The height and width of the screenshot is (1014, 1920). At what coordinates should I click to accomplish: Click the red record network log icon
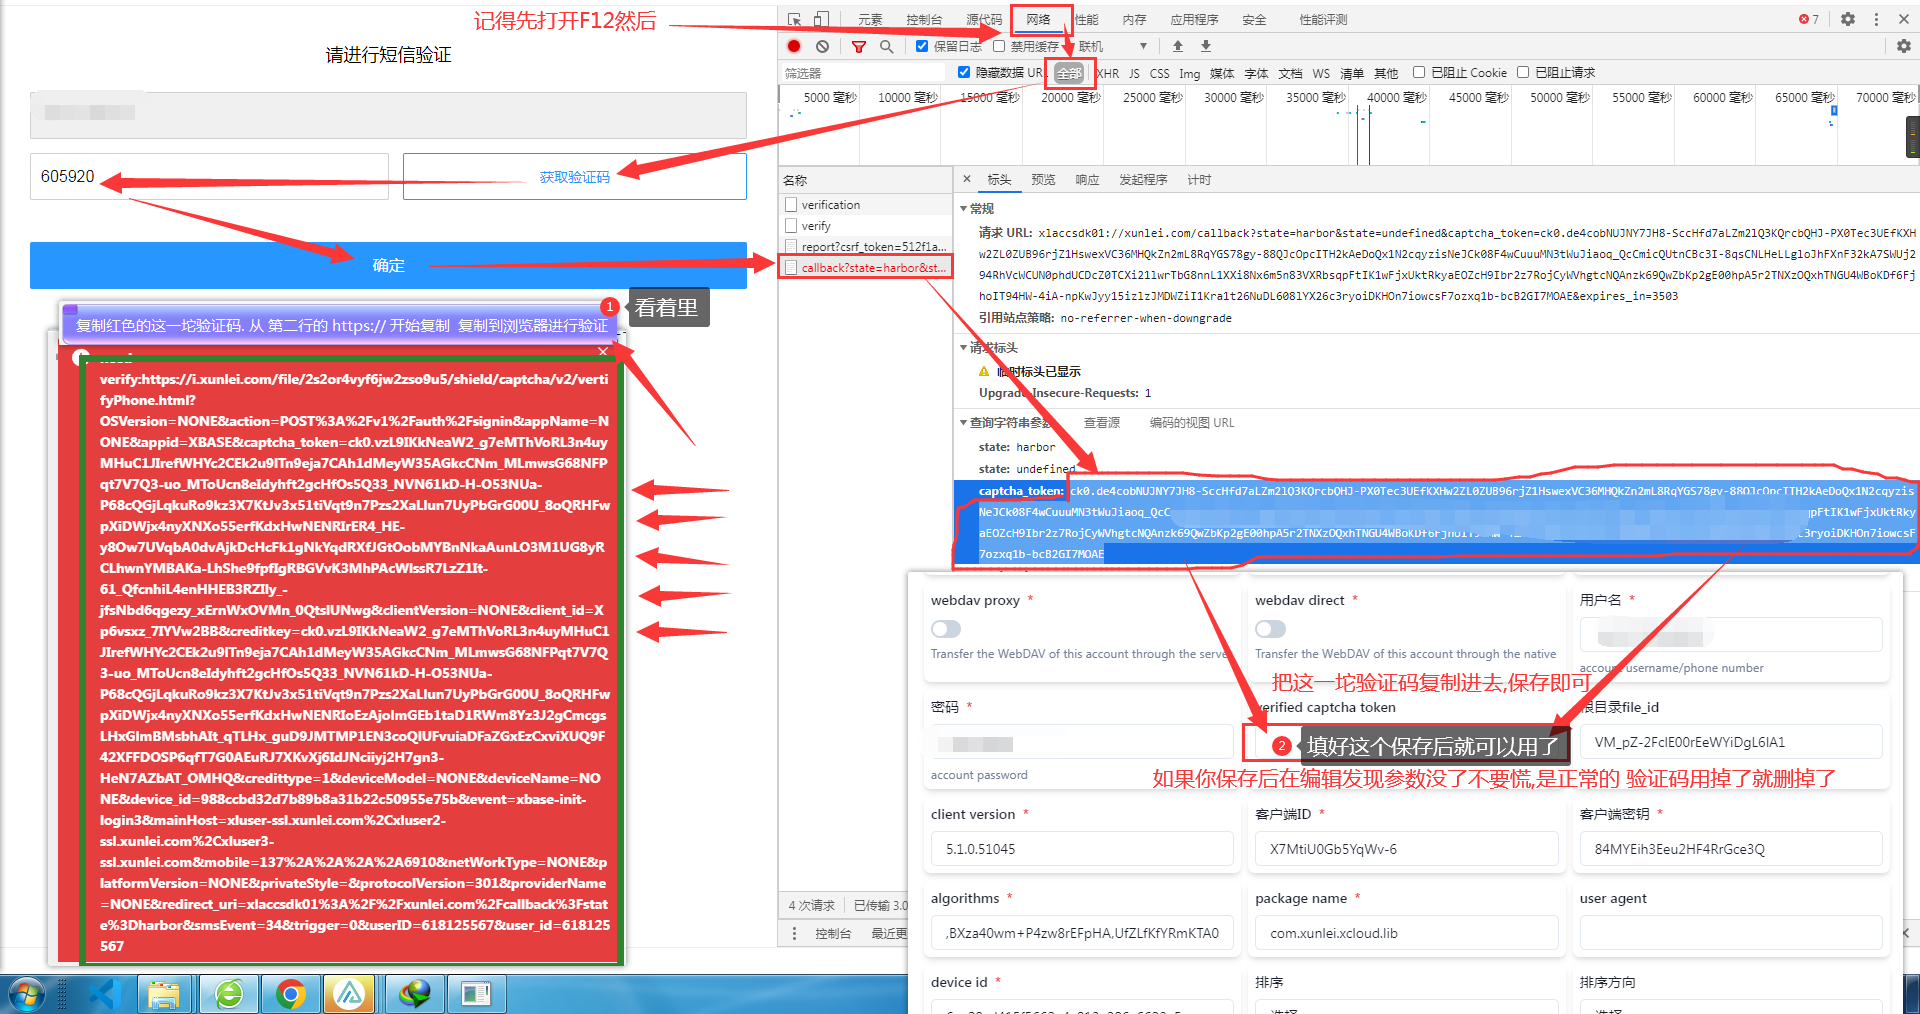pyautogui.click(x=794, y=46)
